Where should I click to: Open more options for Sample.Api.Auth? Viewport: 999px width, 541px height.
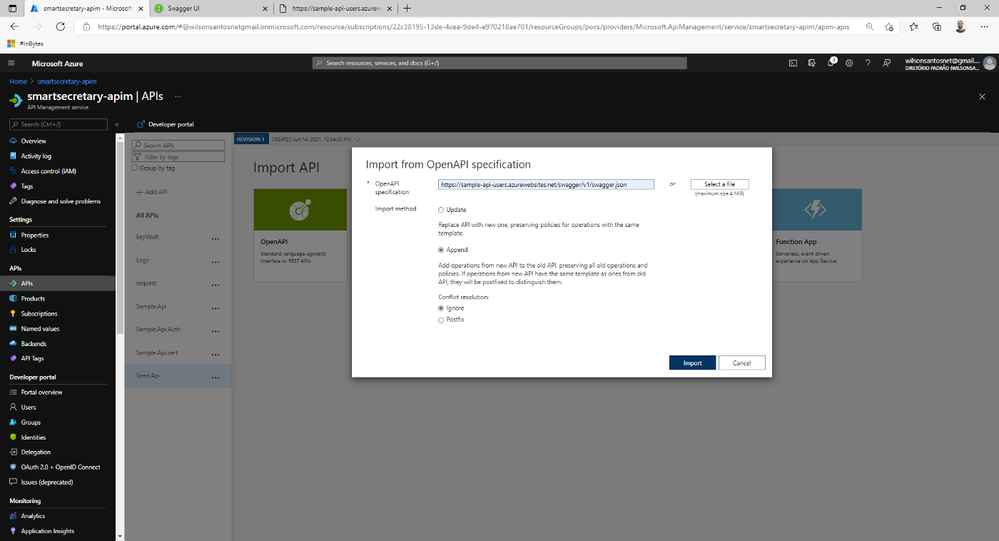point(215,331)
